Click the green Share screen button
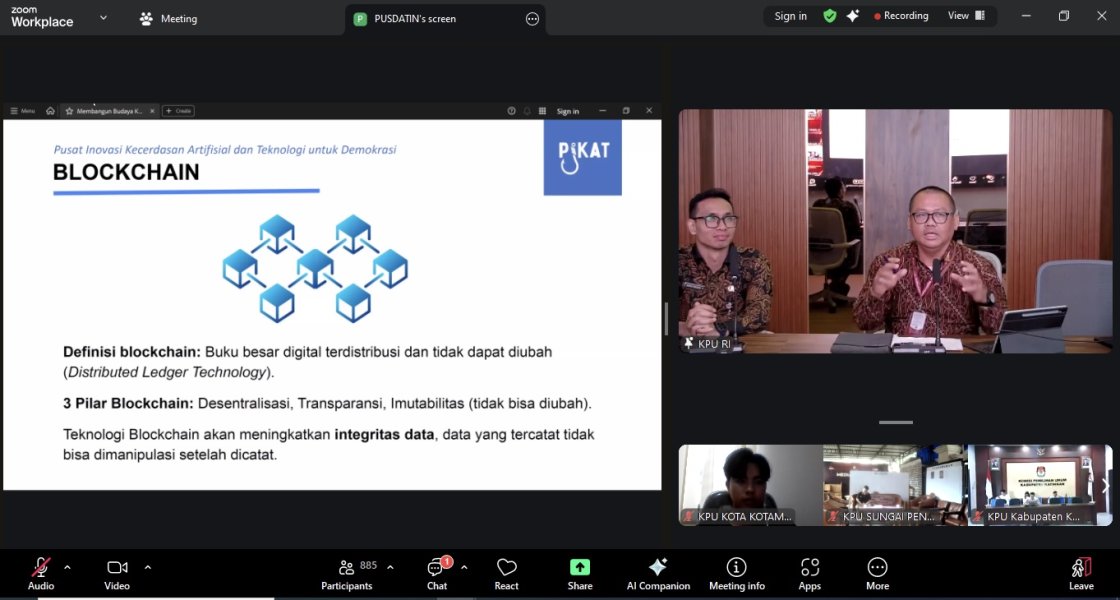This screenshot has width=1120, height=600. [580, 573]
